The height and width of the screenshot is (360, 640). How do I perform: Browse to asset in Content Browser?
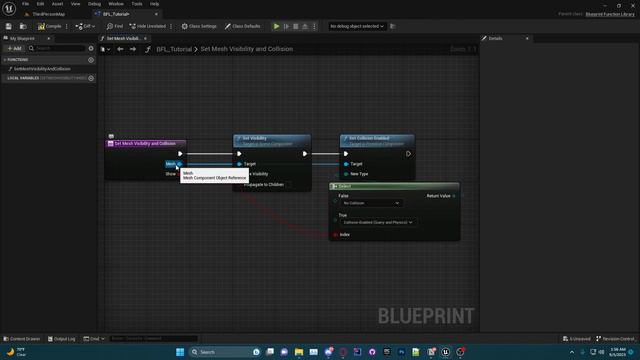tap(23, 26)
